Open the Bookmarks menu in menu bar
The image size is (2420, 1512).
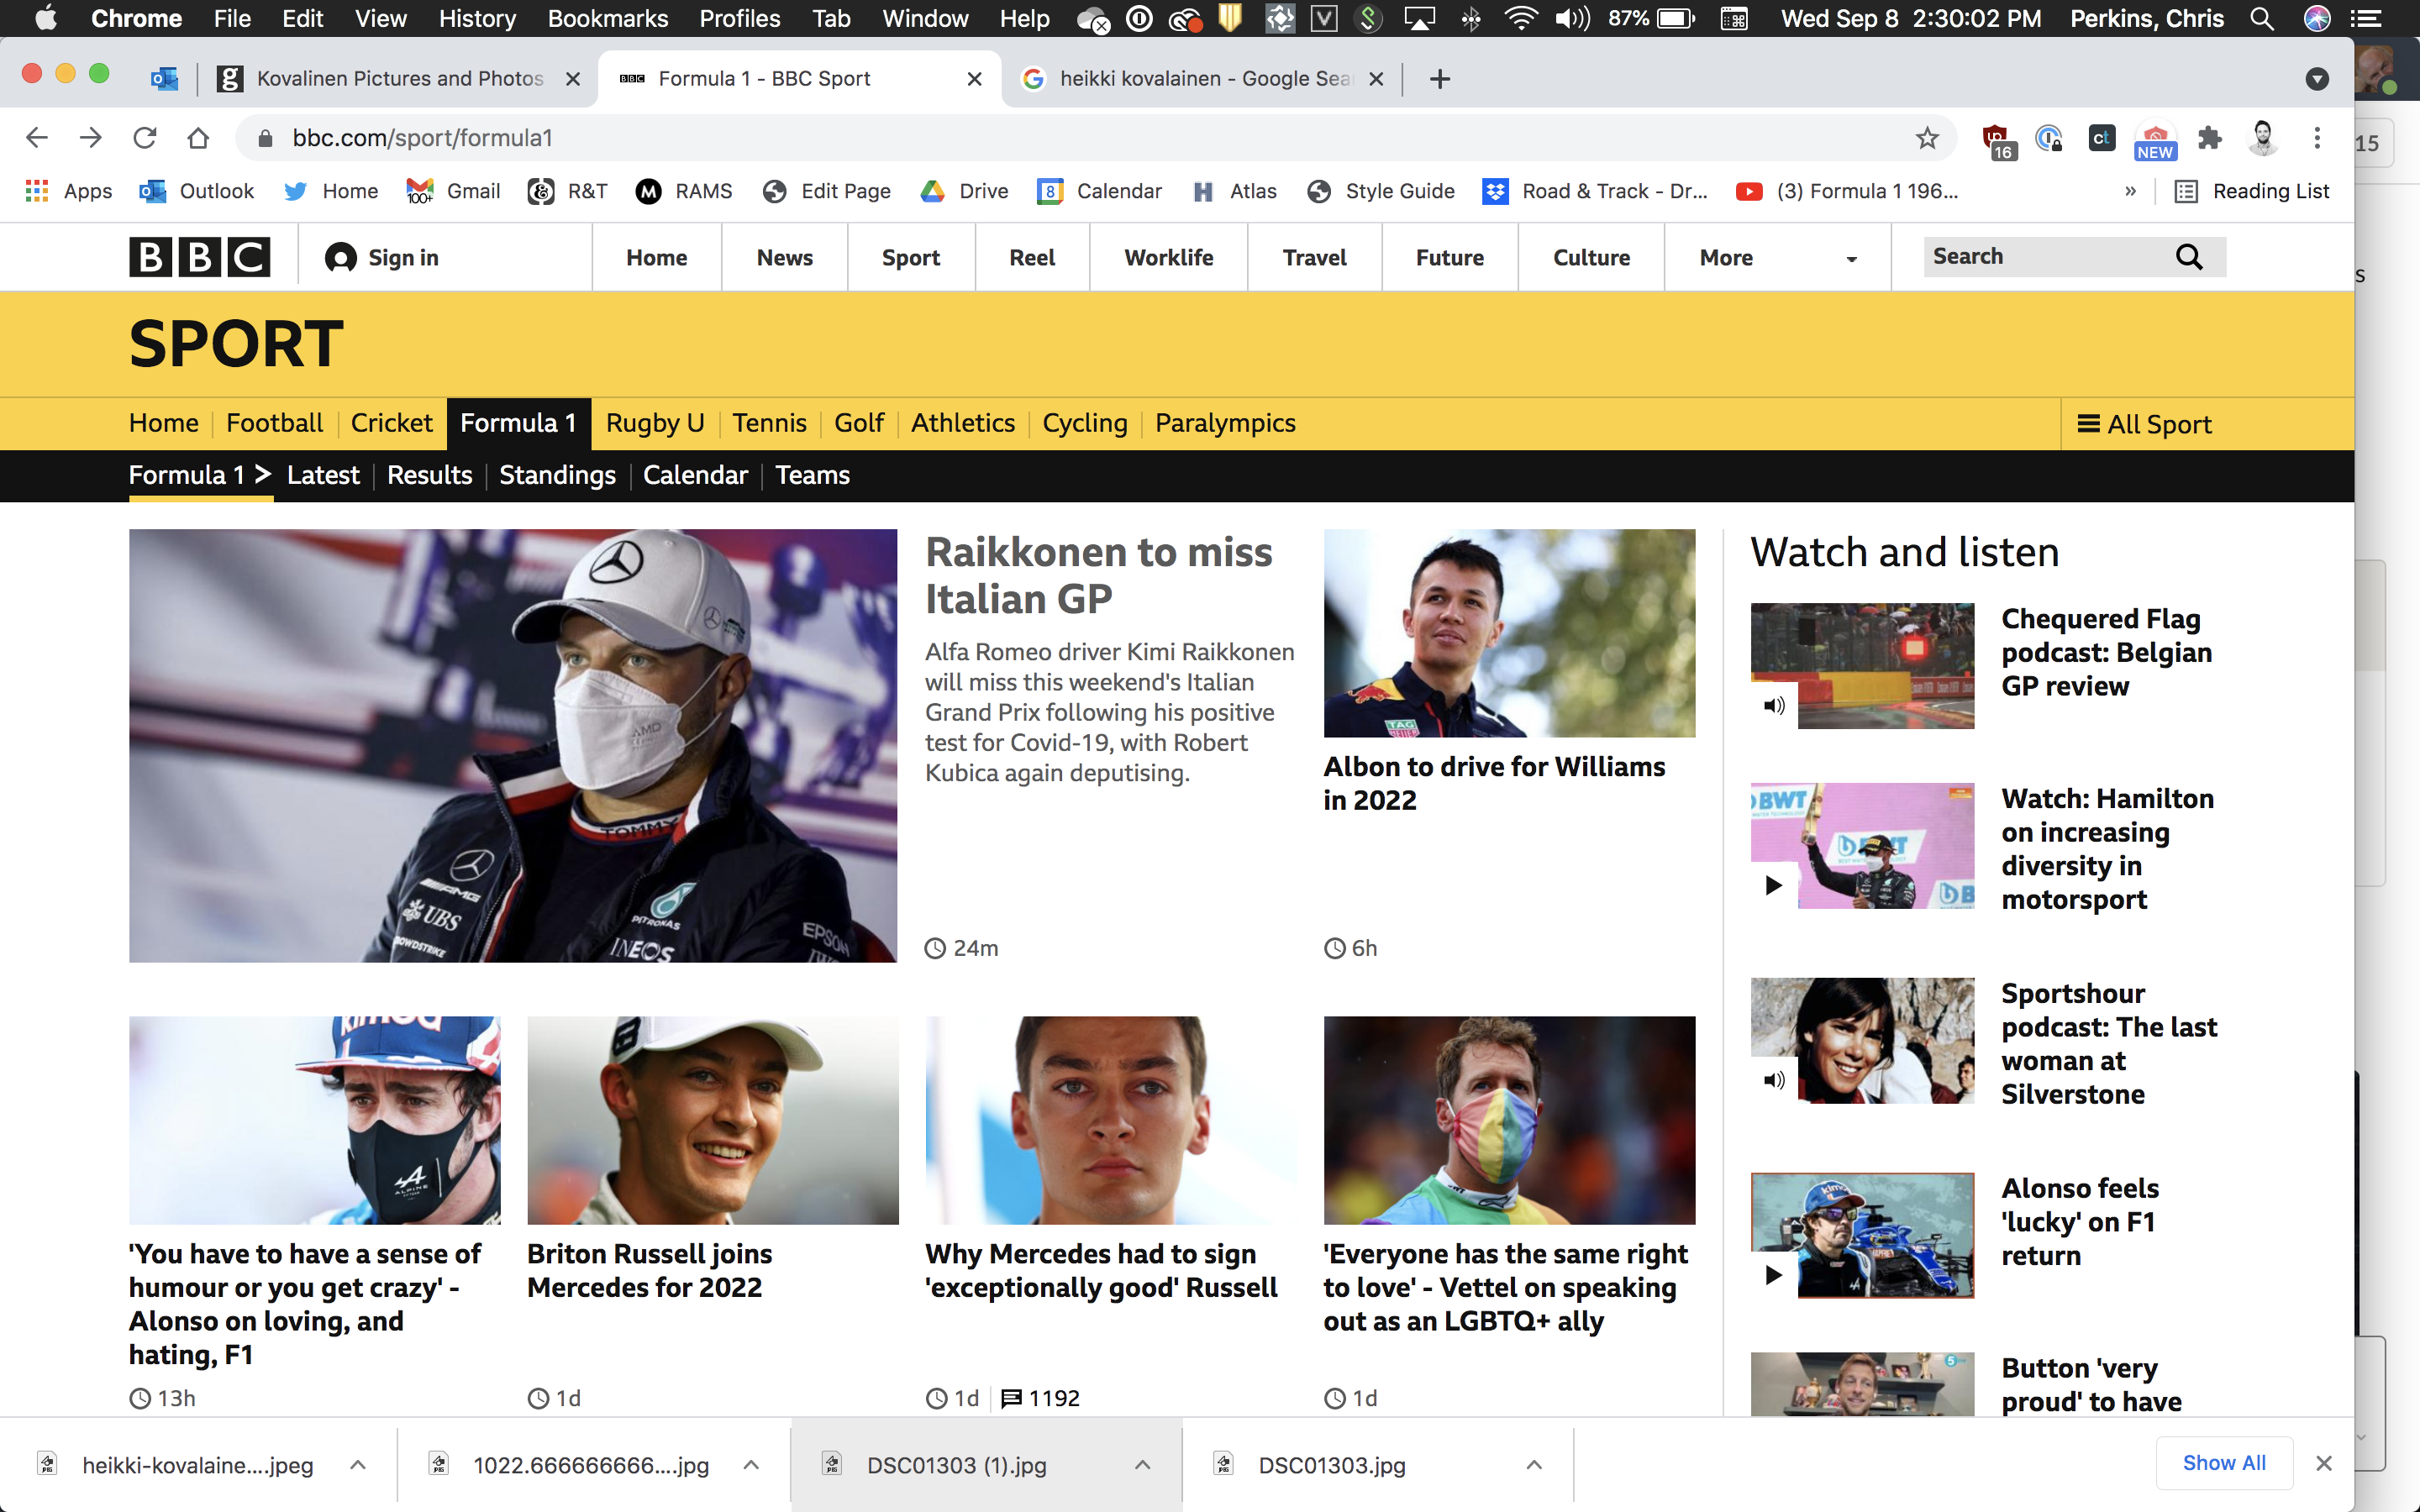[x=607, y=18]
